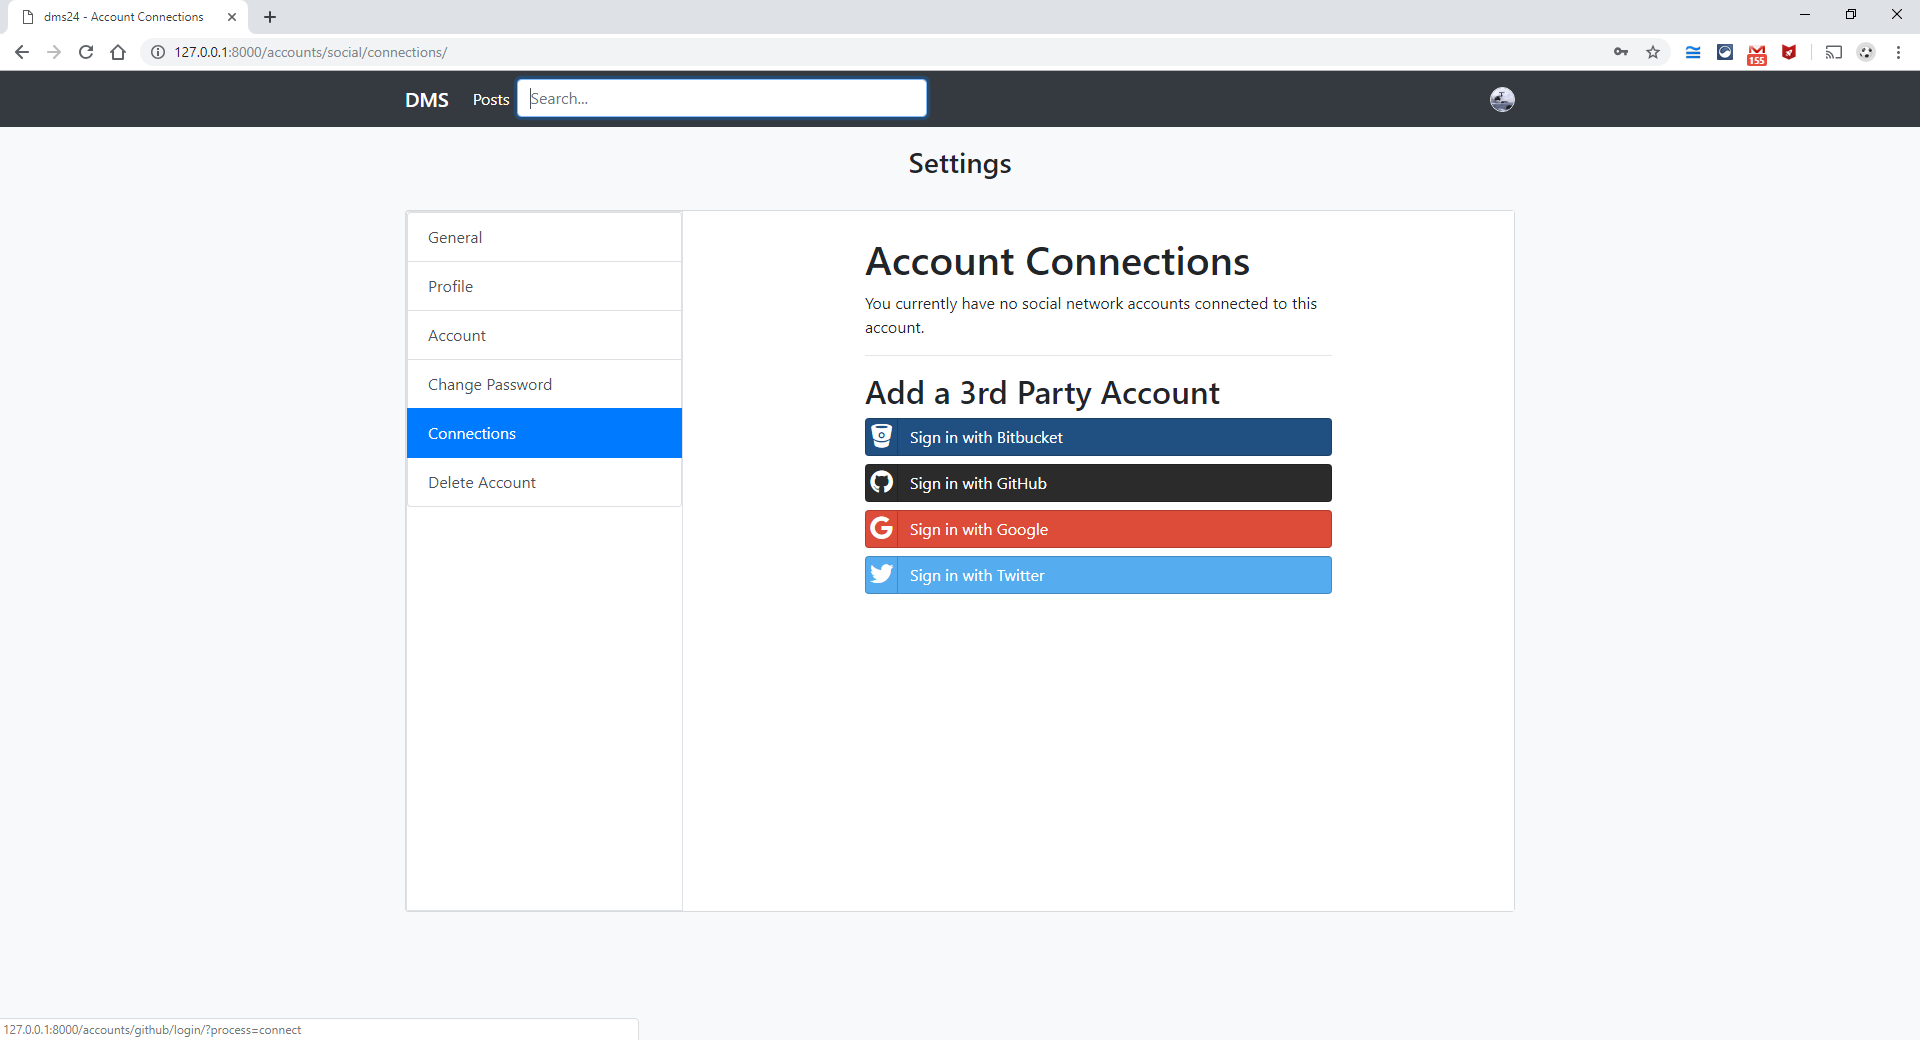Viewport: 1920px width, 1040px height.
Task: Open the Account settings section
Action: (544, 335)
